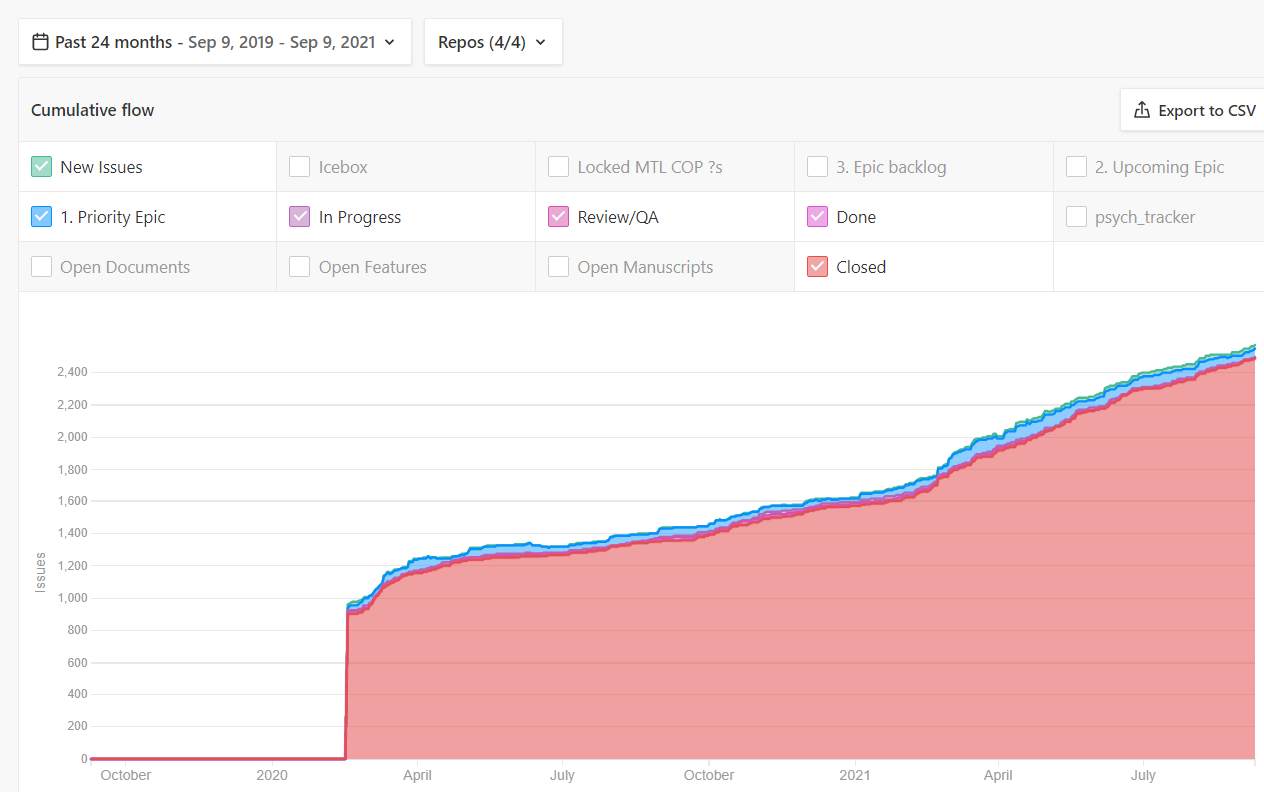Screen dimensions: 1264x792
Task: Click the export icon beside Export to CSV
Action: pos(1142,110)
